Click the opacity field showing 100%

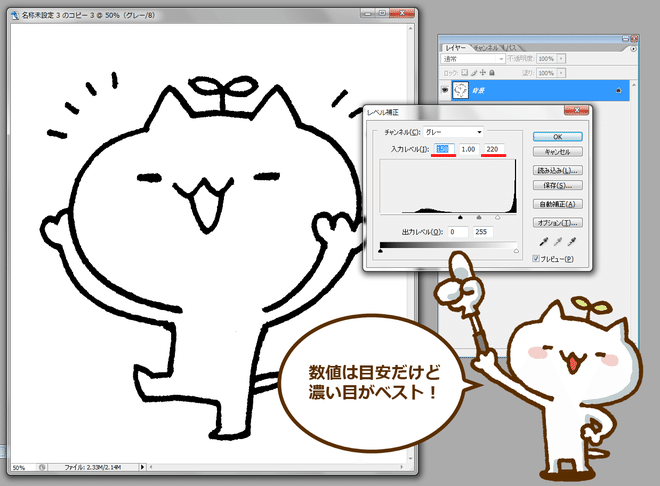tap(546, 58)
